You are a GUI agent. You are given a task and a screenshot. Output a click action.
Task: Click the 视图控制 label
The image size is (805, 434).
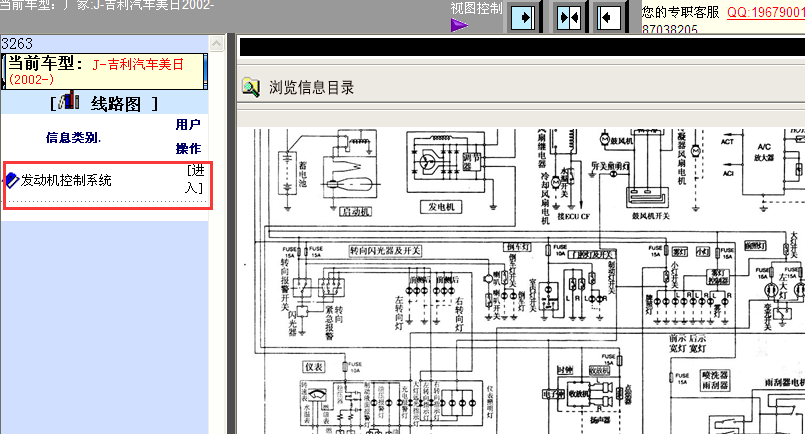point(476,9)
